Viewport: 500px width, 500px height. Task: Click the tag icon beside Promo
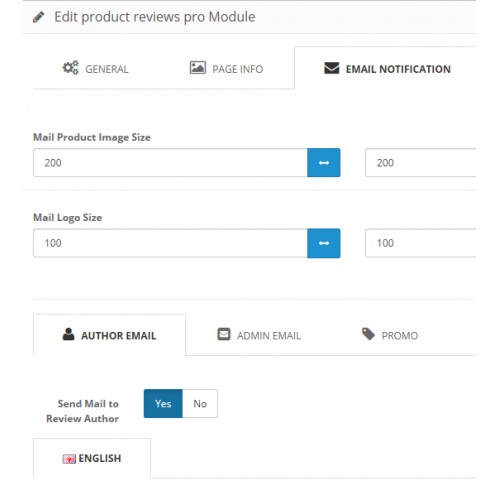click(x=369, y=334)
